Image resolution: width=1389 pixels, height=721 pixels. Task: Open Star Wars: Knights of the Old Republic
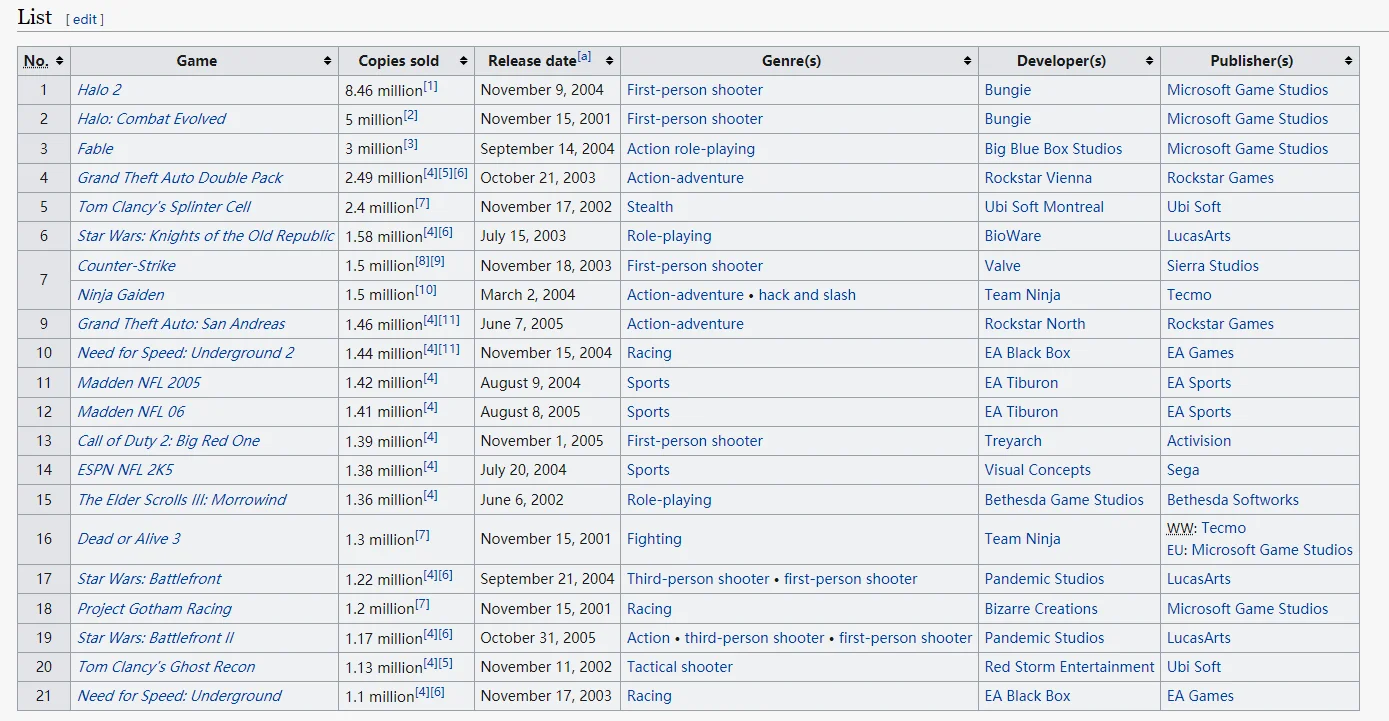[205, 236]
